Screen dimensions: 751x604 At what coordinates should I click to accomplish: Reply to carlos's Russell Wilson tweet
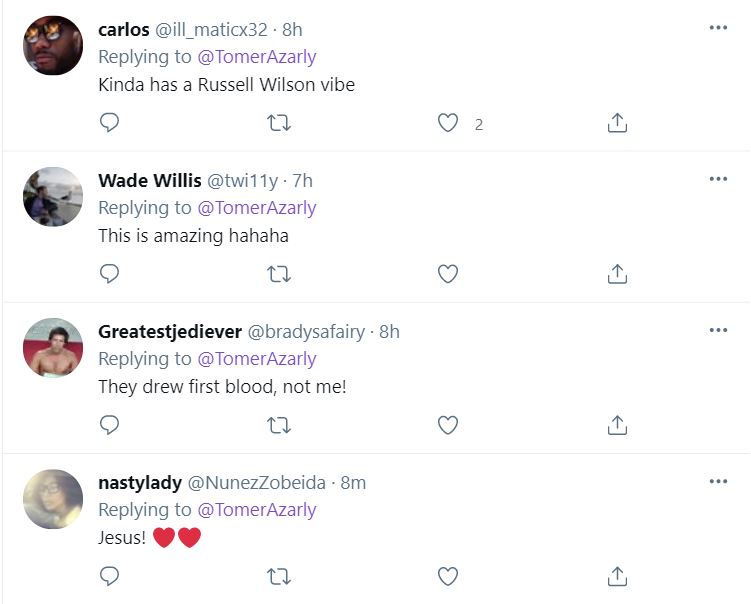coord(110,123)
